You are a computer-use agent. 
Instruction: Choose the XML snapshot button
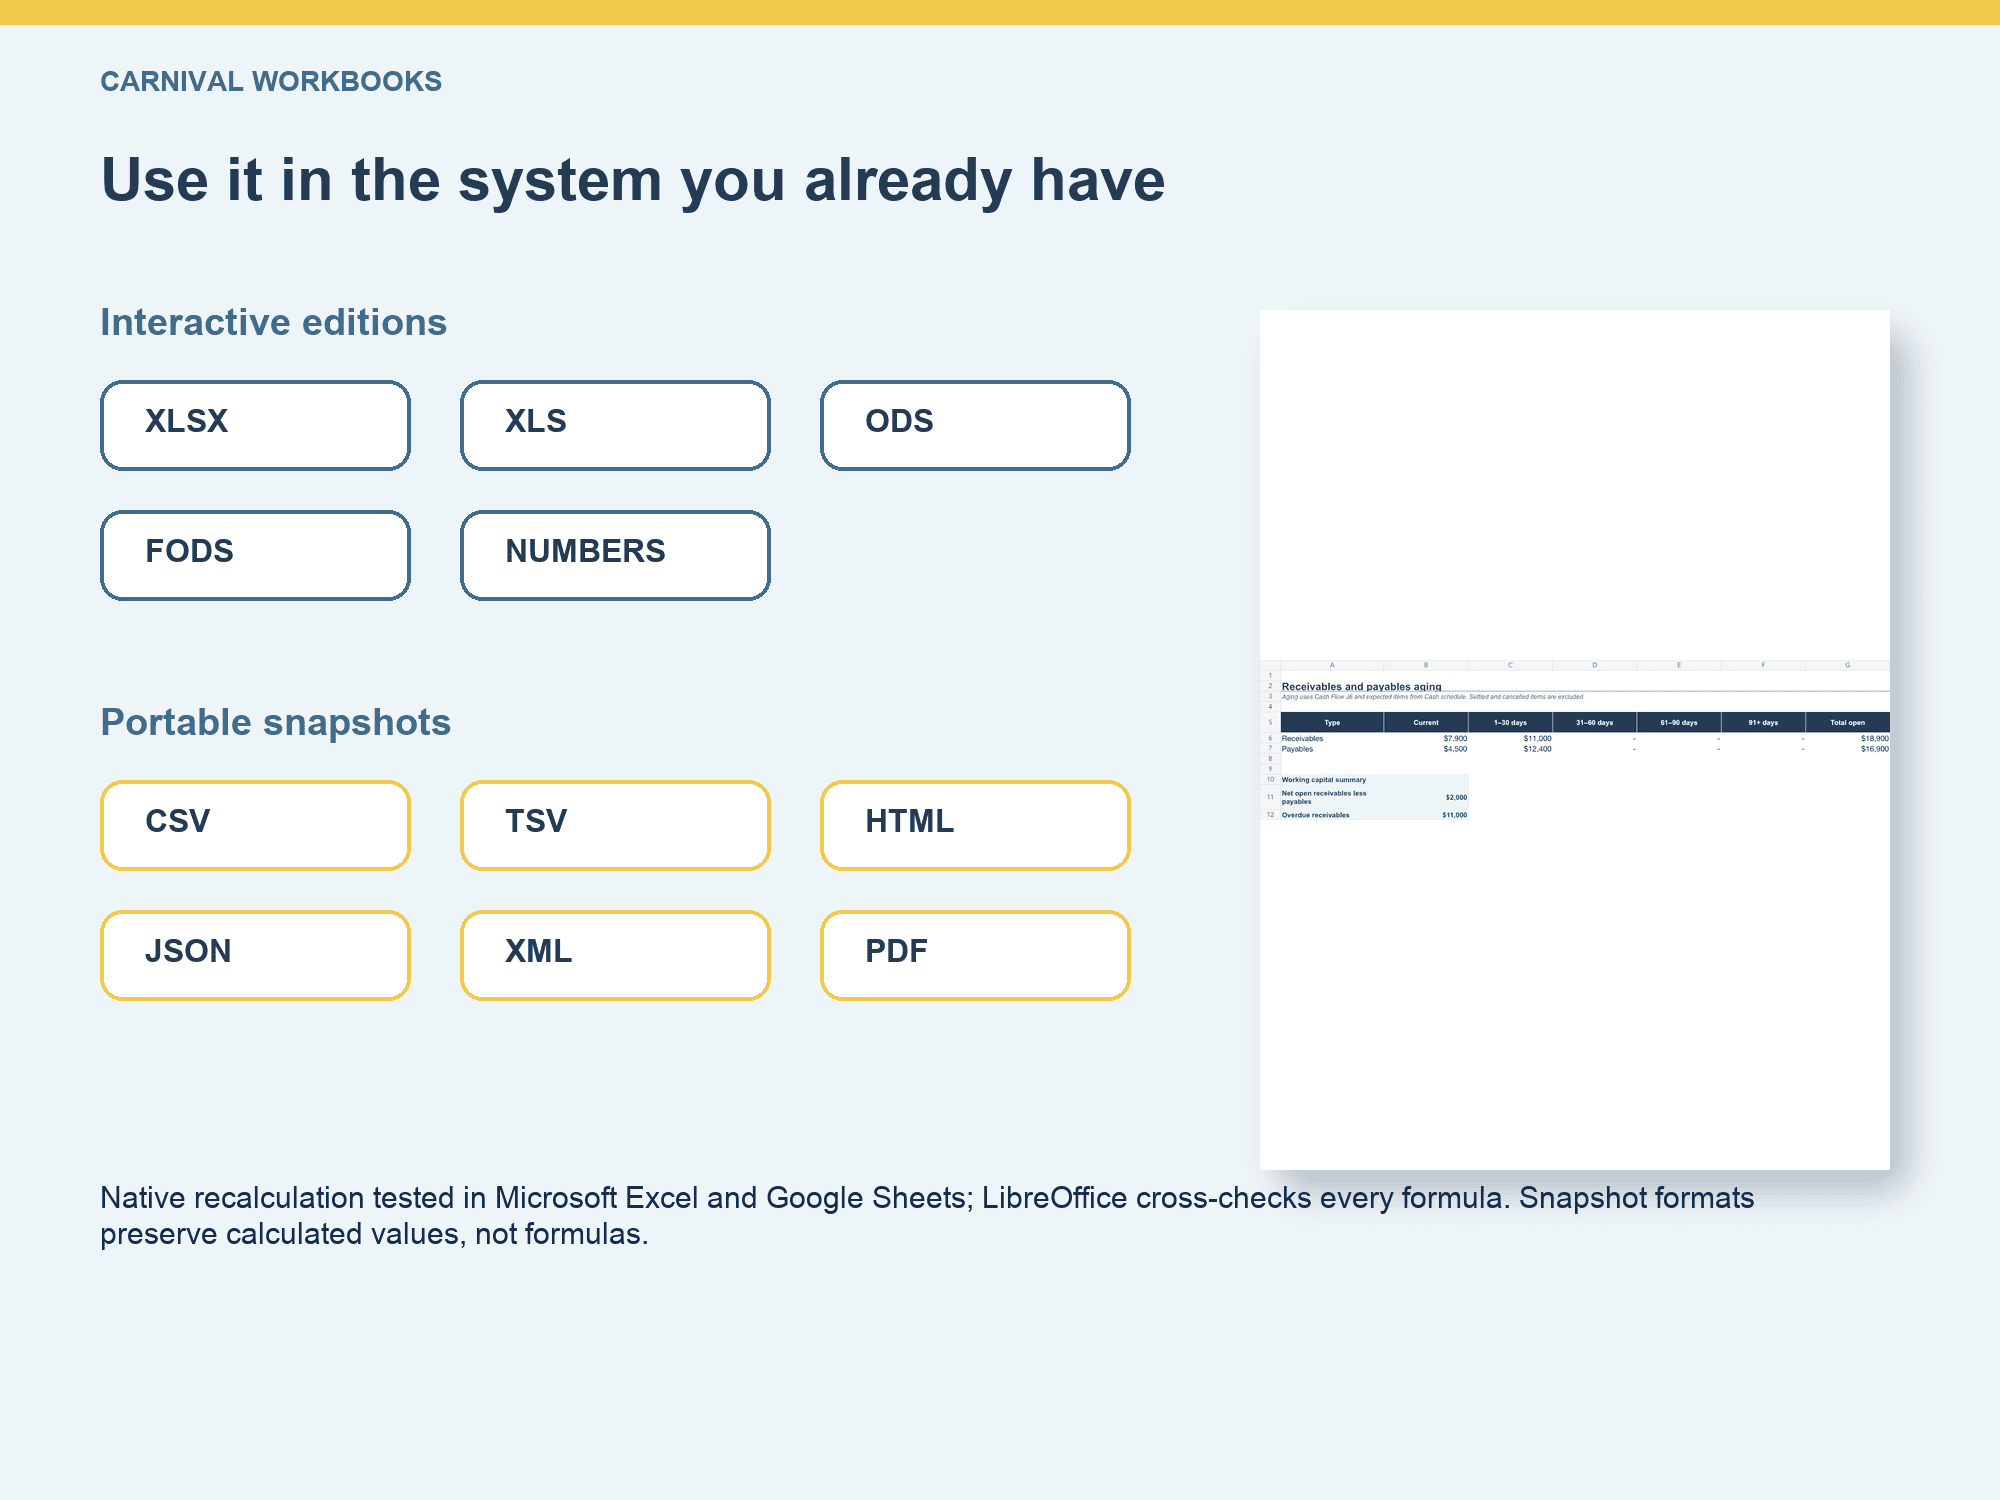tap(615, 955)
